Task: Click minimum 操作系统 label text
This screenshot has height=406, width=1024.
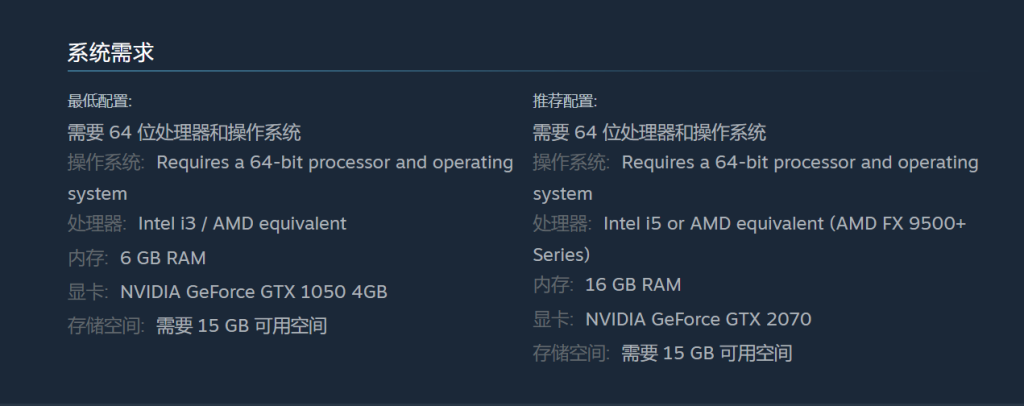Action: [x=106, y=163]
